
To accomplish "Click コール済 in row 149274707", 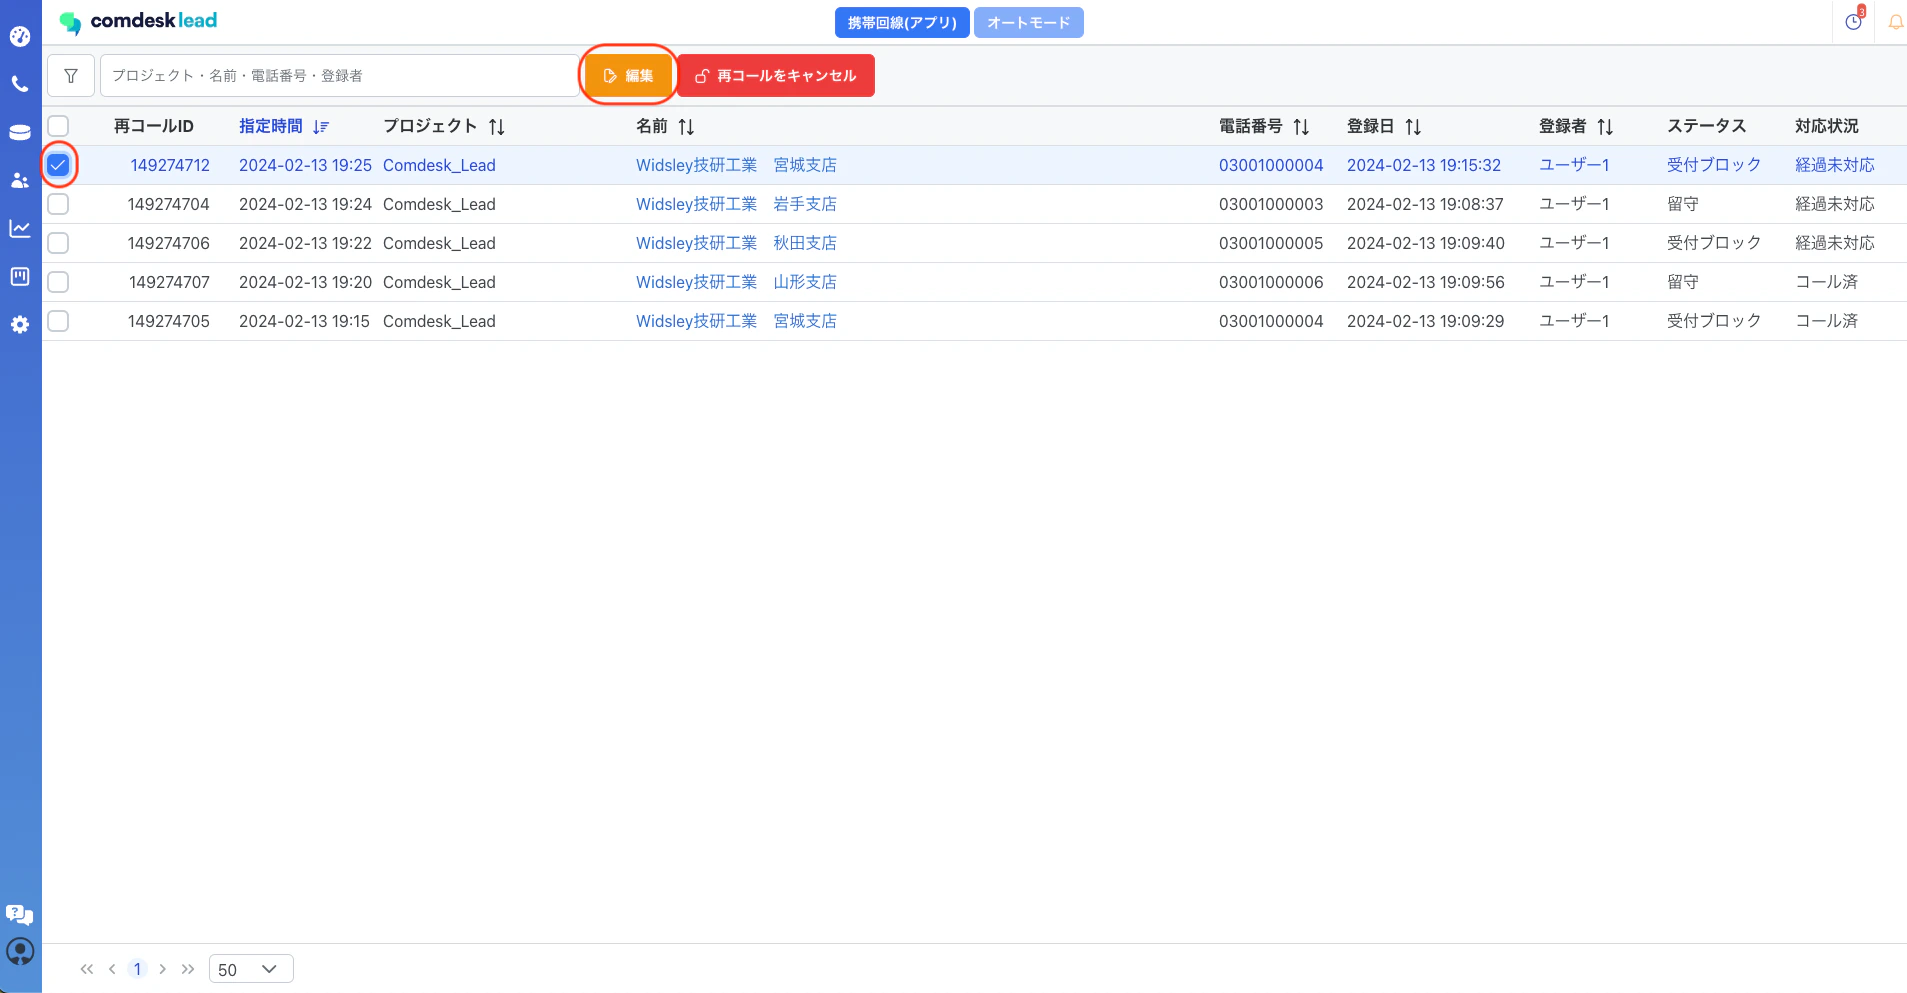I will point(1827,282).
